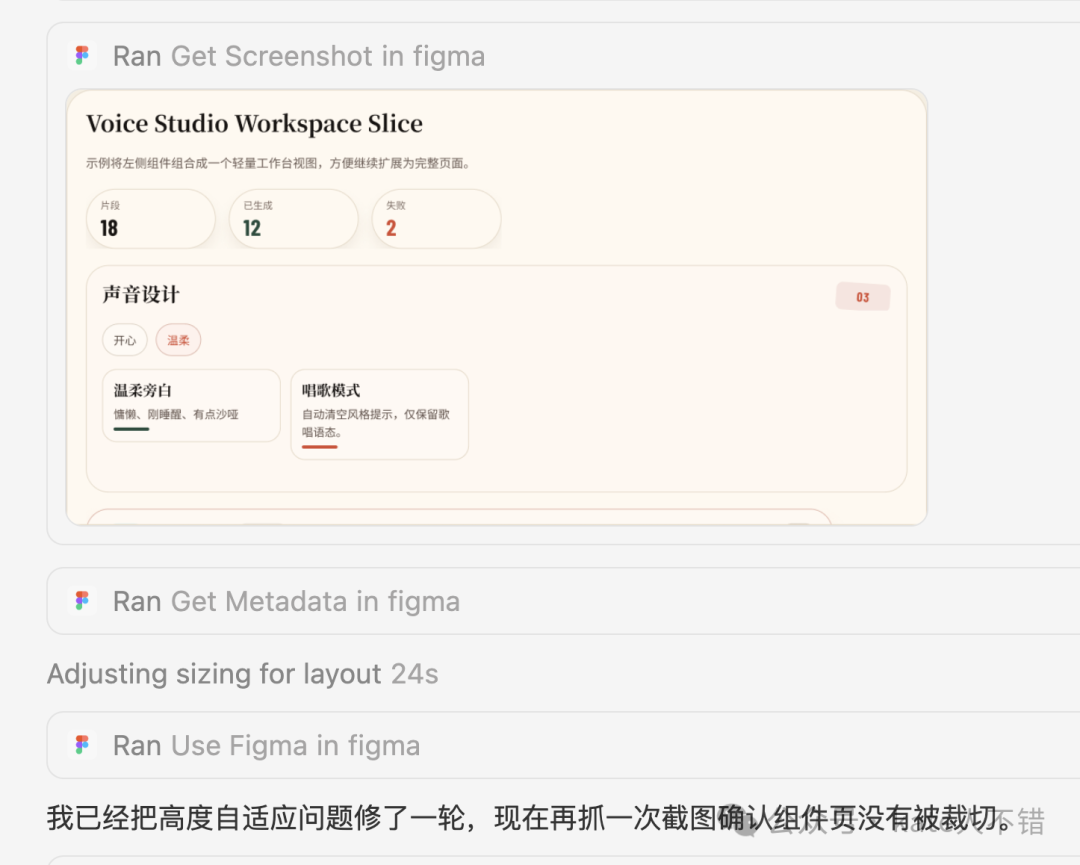Click the 片段 18 stat pill
1080x865 pixels.
click(x=150, y=219)
